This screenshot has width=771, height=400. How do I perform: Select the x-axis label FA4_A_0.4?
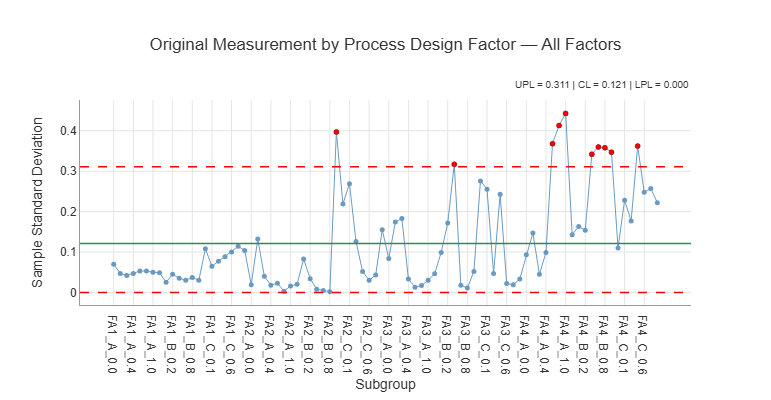545,344
